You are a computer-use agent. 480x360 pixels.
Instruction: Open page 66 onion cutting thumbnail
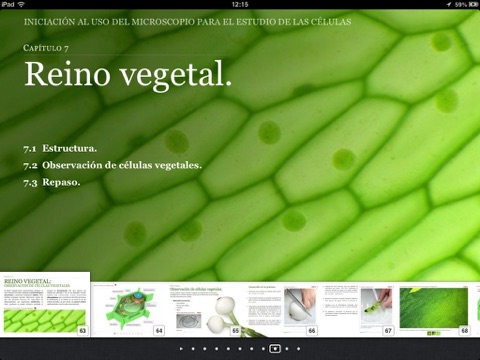point(282,310)
